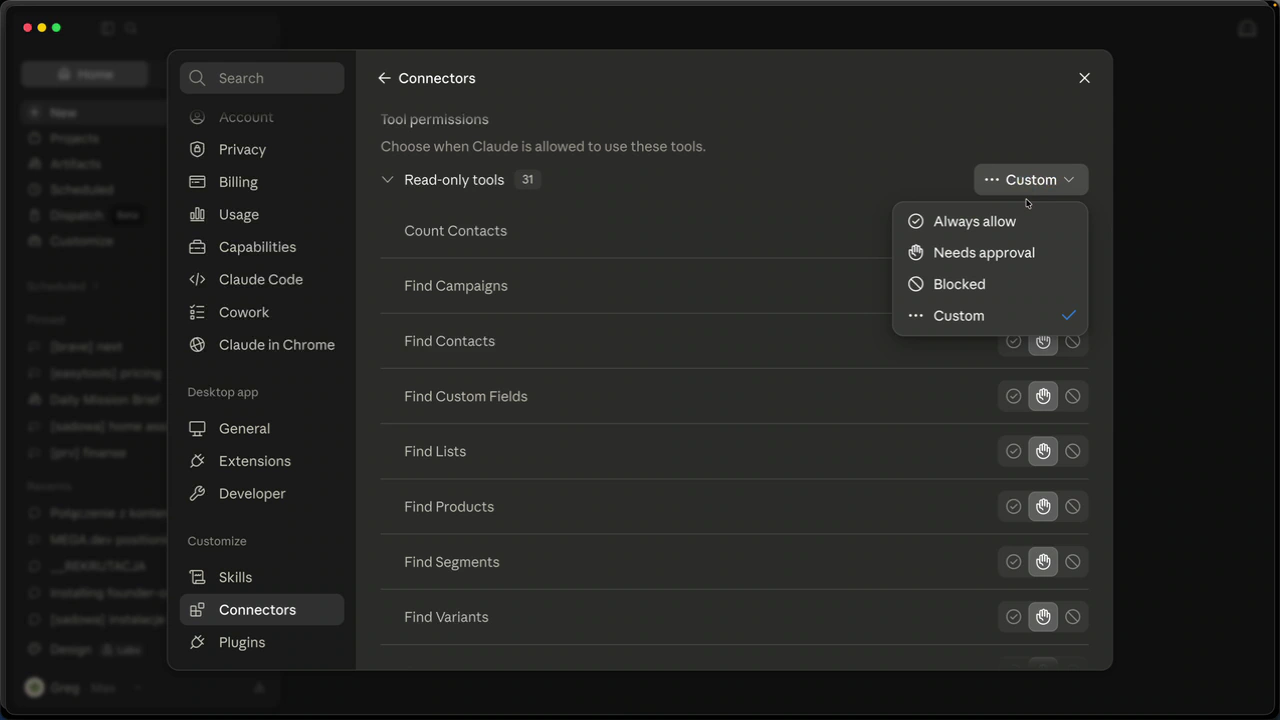
Task: Click the Claude in Chrome icon
Action: click(197, 345)
